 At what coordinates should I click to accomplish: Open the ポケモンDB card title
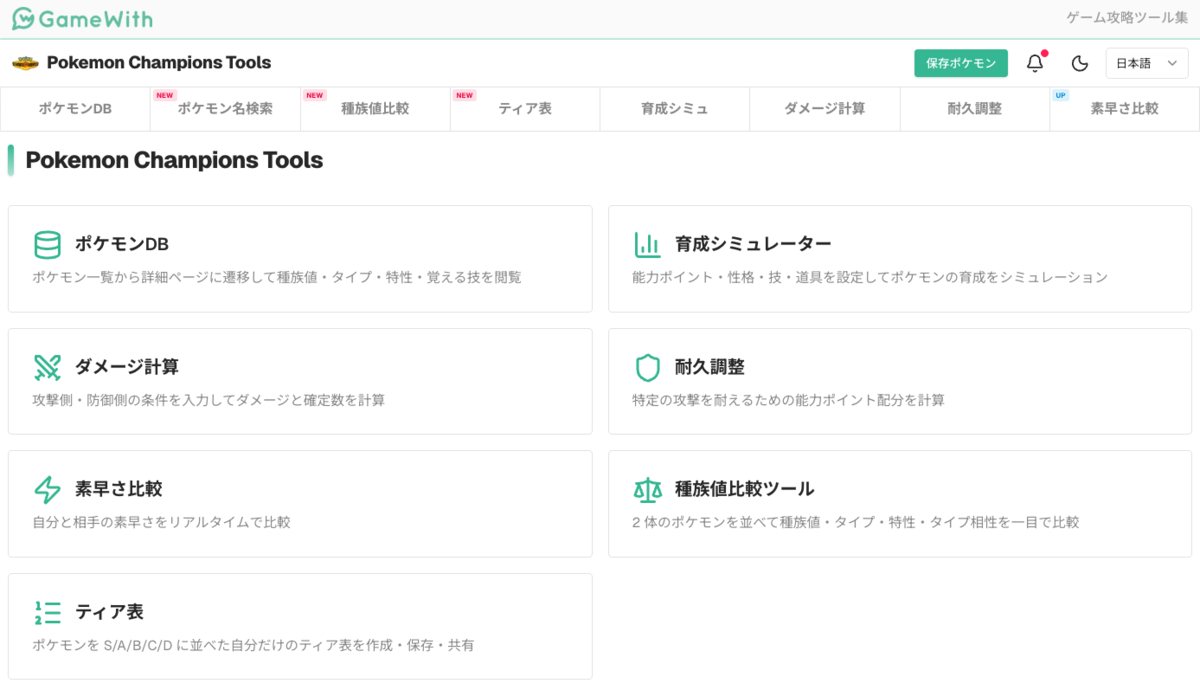point(122,244)
